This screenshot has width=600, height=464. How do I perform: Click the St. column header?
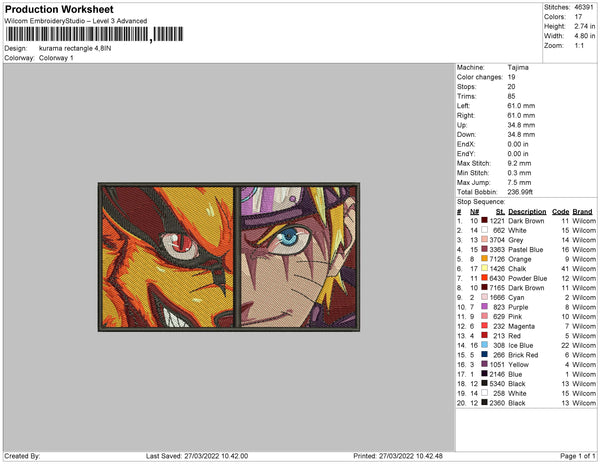500,212
